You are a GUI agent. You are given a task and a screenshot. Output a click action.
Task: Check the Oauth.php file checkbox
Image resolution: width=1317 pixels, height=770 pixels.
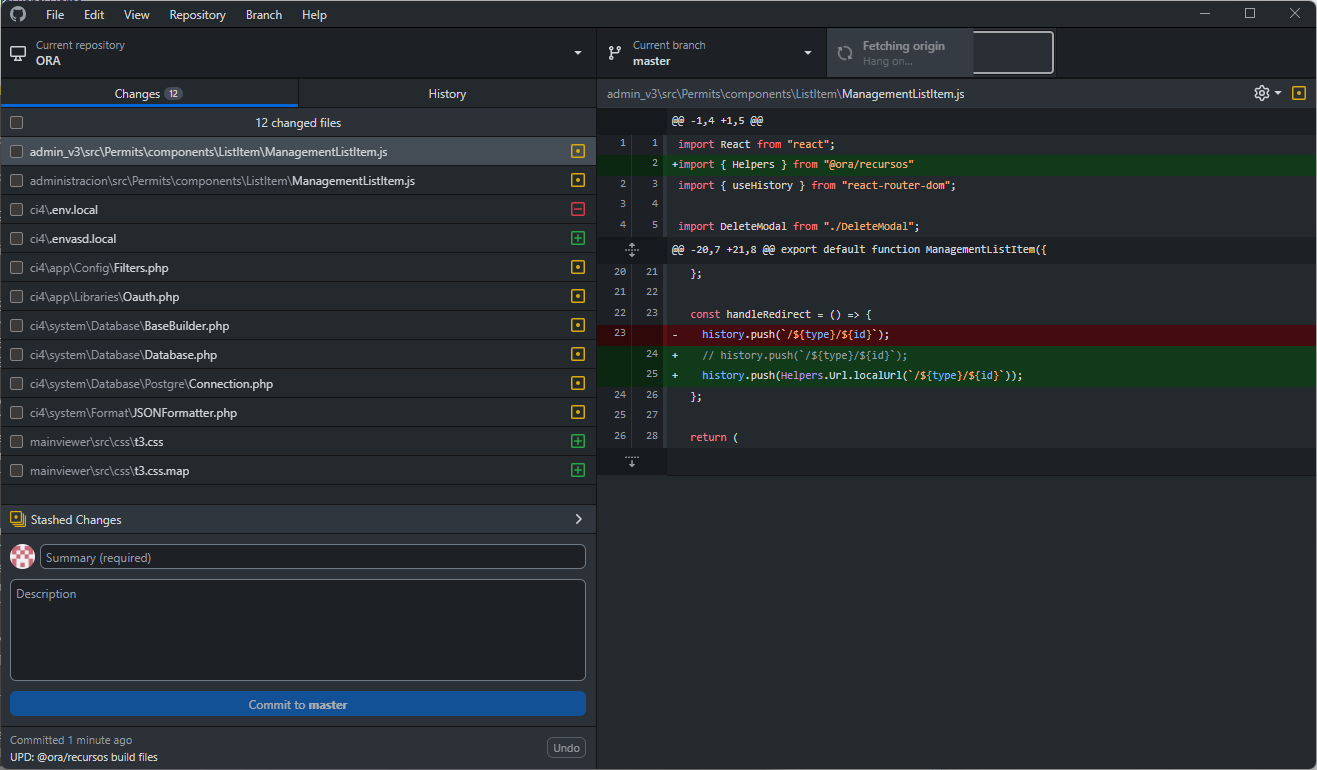point(16,297)
